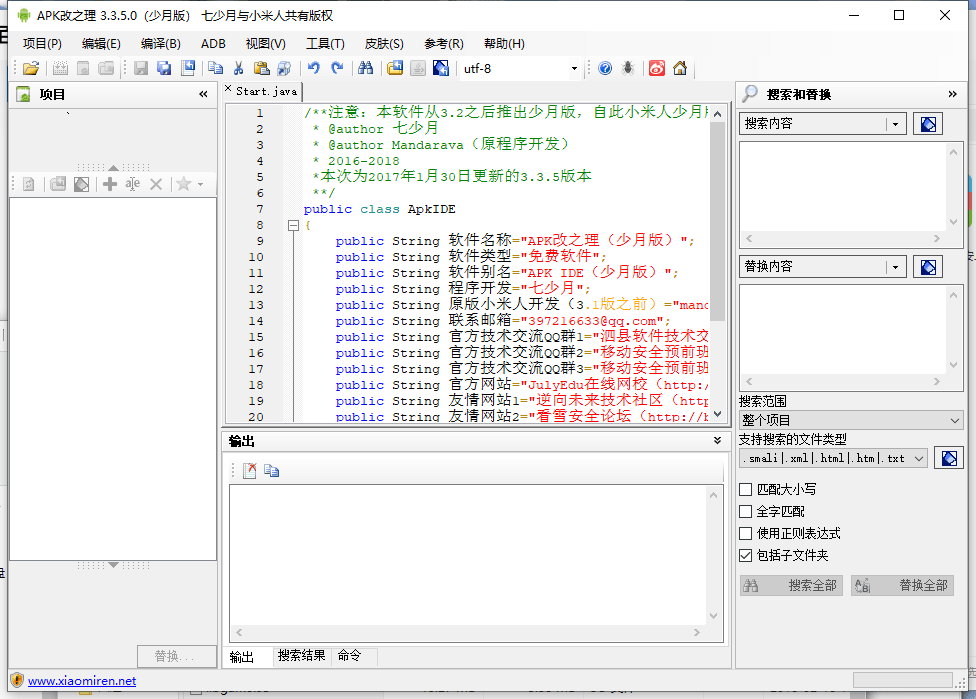Switch to the 搜索结果 tab
Screen dimensions: 976x699
click(301, 655)
